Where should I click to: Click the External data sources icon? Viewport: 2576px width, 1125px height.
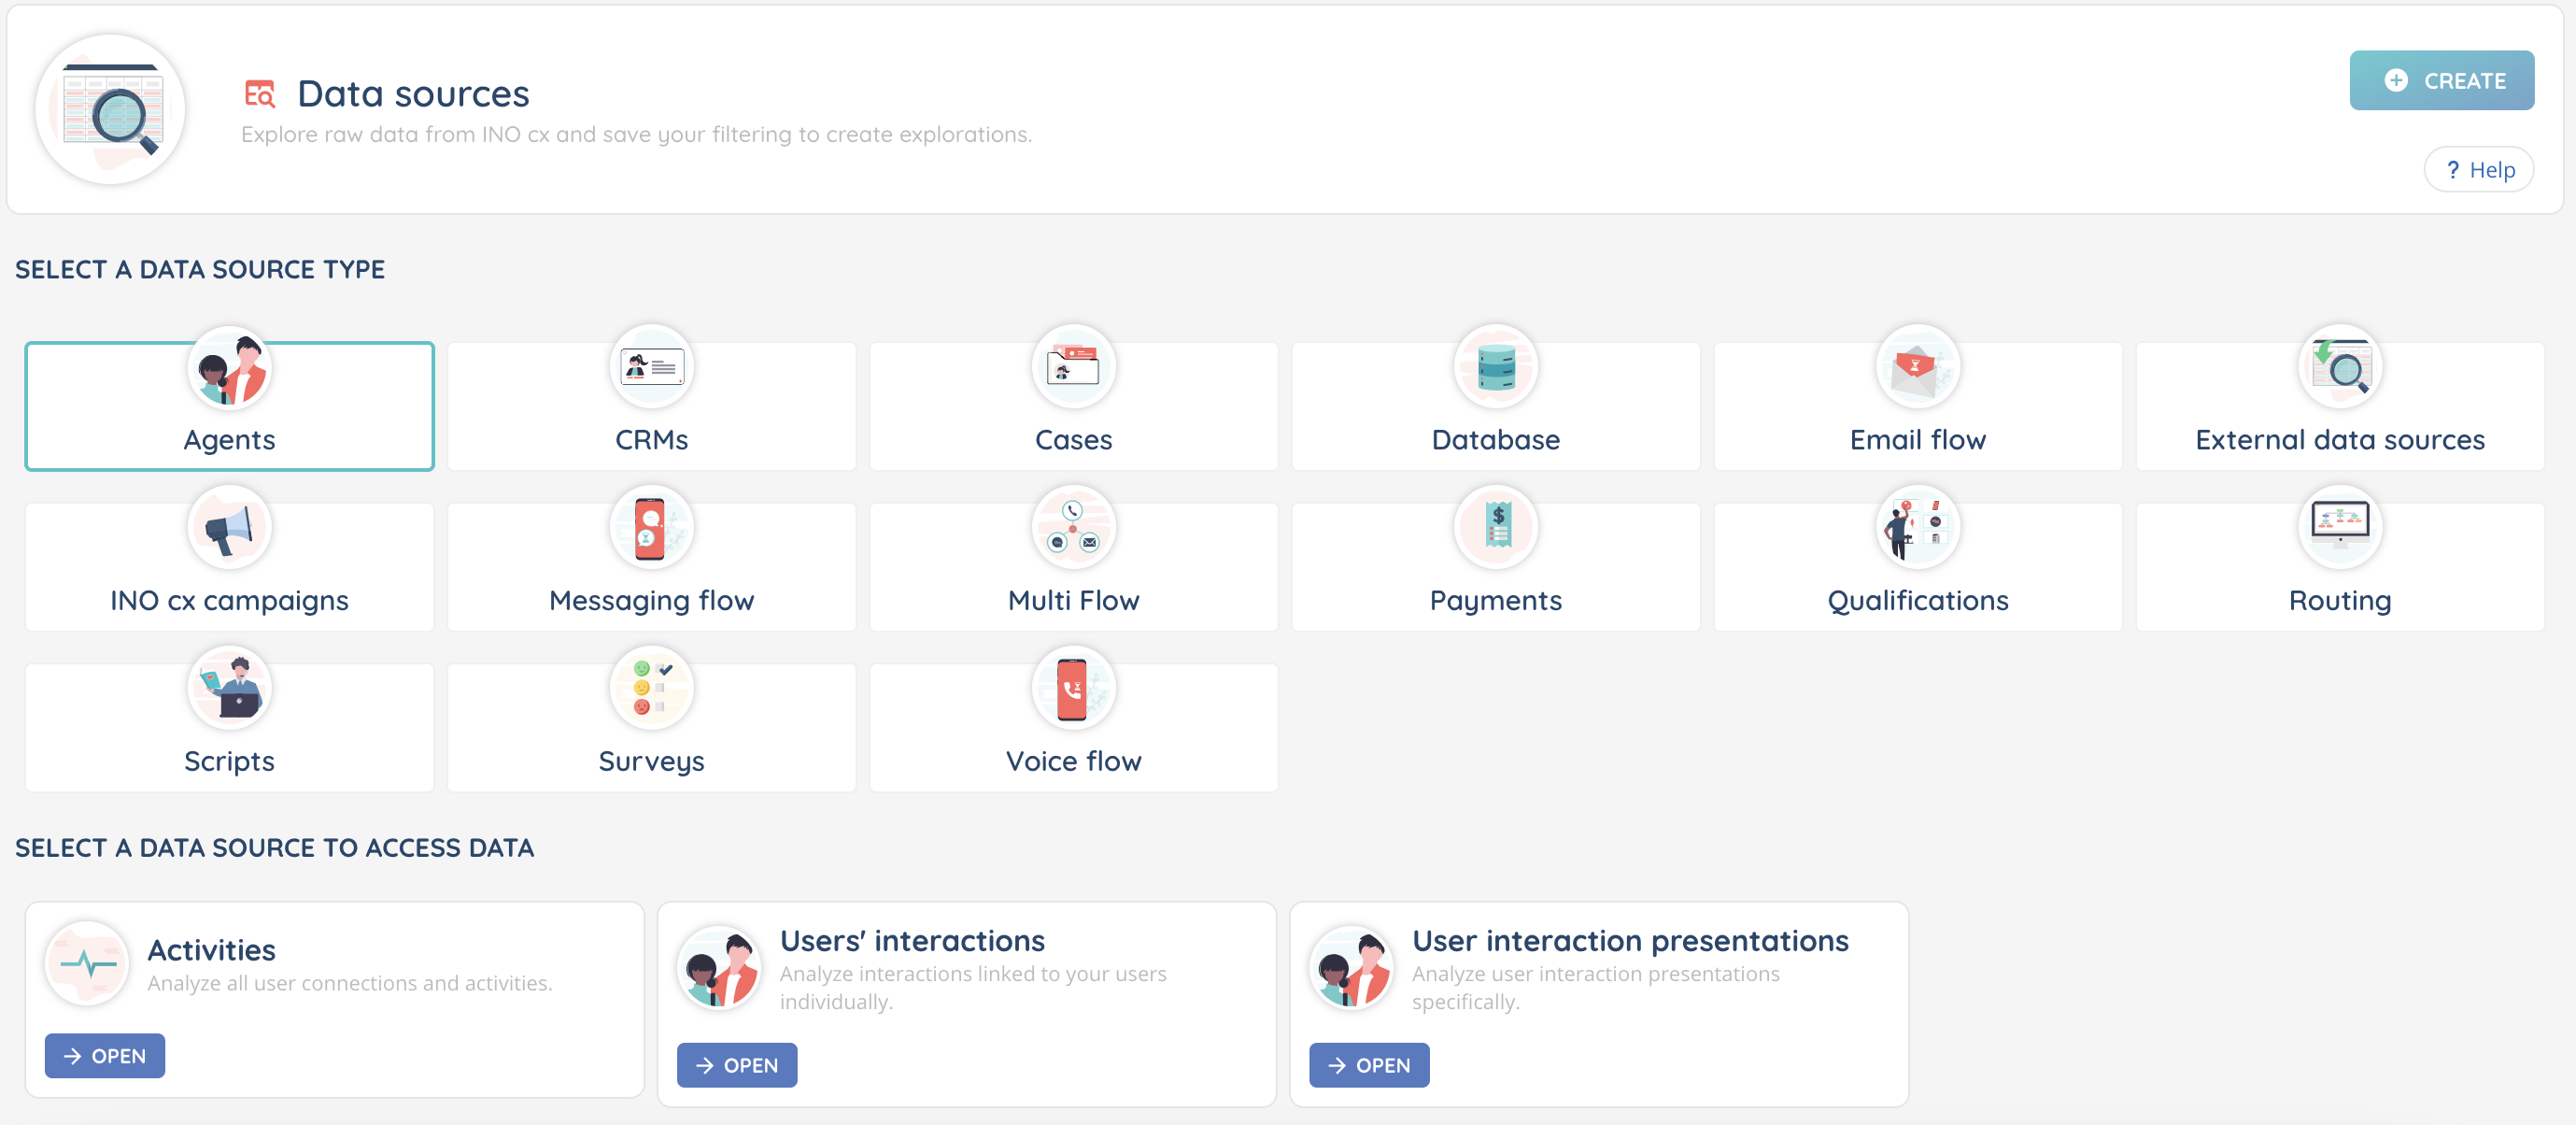[2339, 367]
